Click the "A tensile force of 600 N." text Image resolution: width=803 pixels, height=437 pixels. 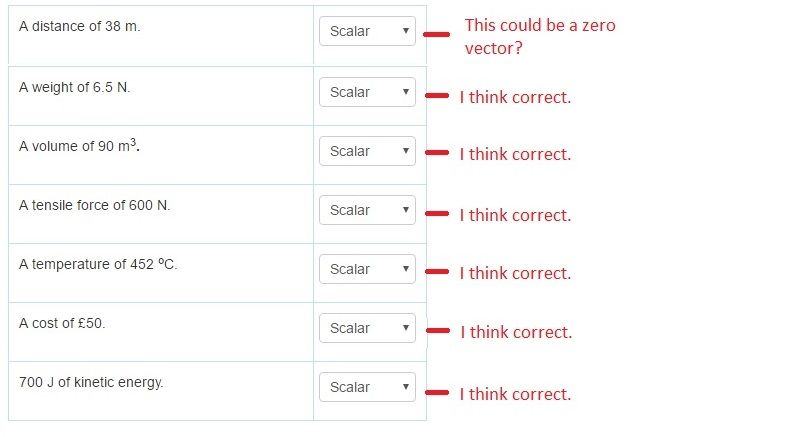pos(95,205)
